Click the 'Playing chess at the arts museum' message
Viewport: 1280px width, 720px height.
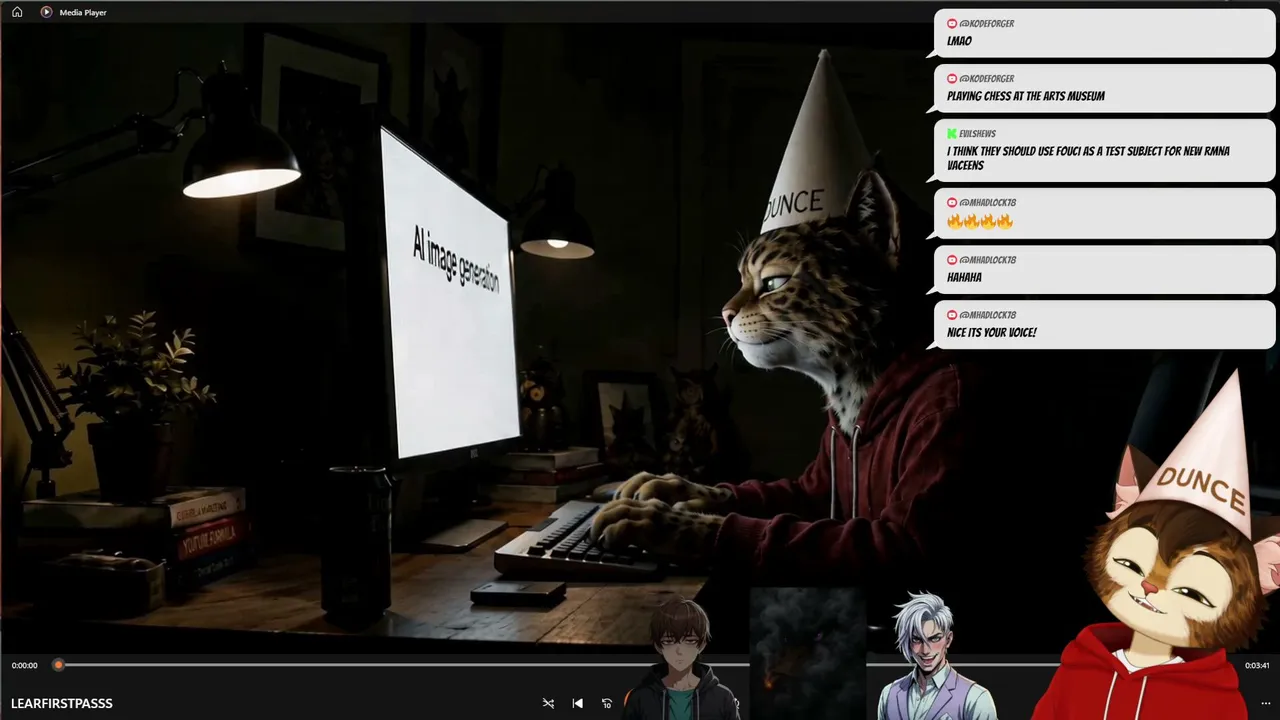point(1104,88)
